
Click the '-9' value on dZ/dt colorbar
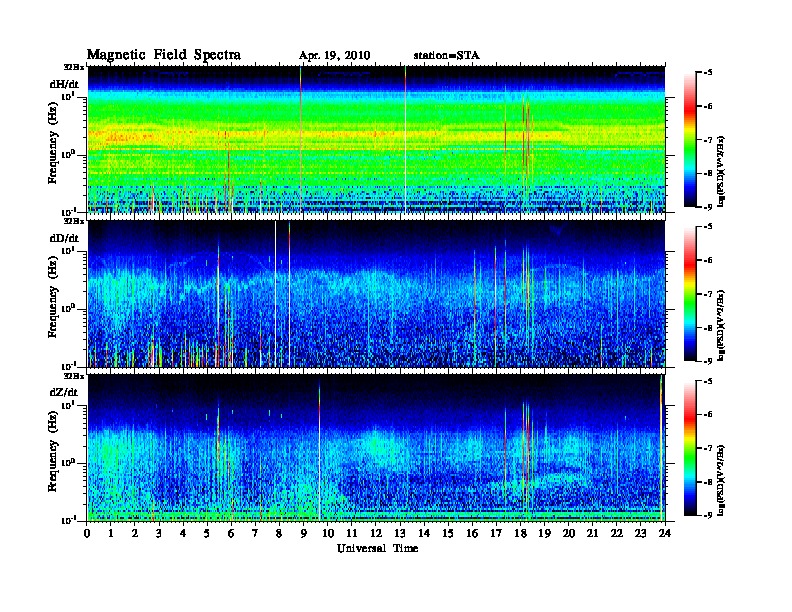pos(708,515)
